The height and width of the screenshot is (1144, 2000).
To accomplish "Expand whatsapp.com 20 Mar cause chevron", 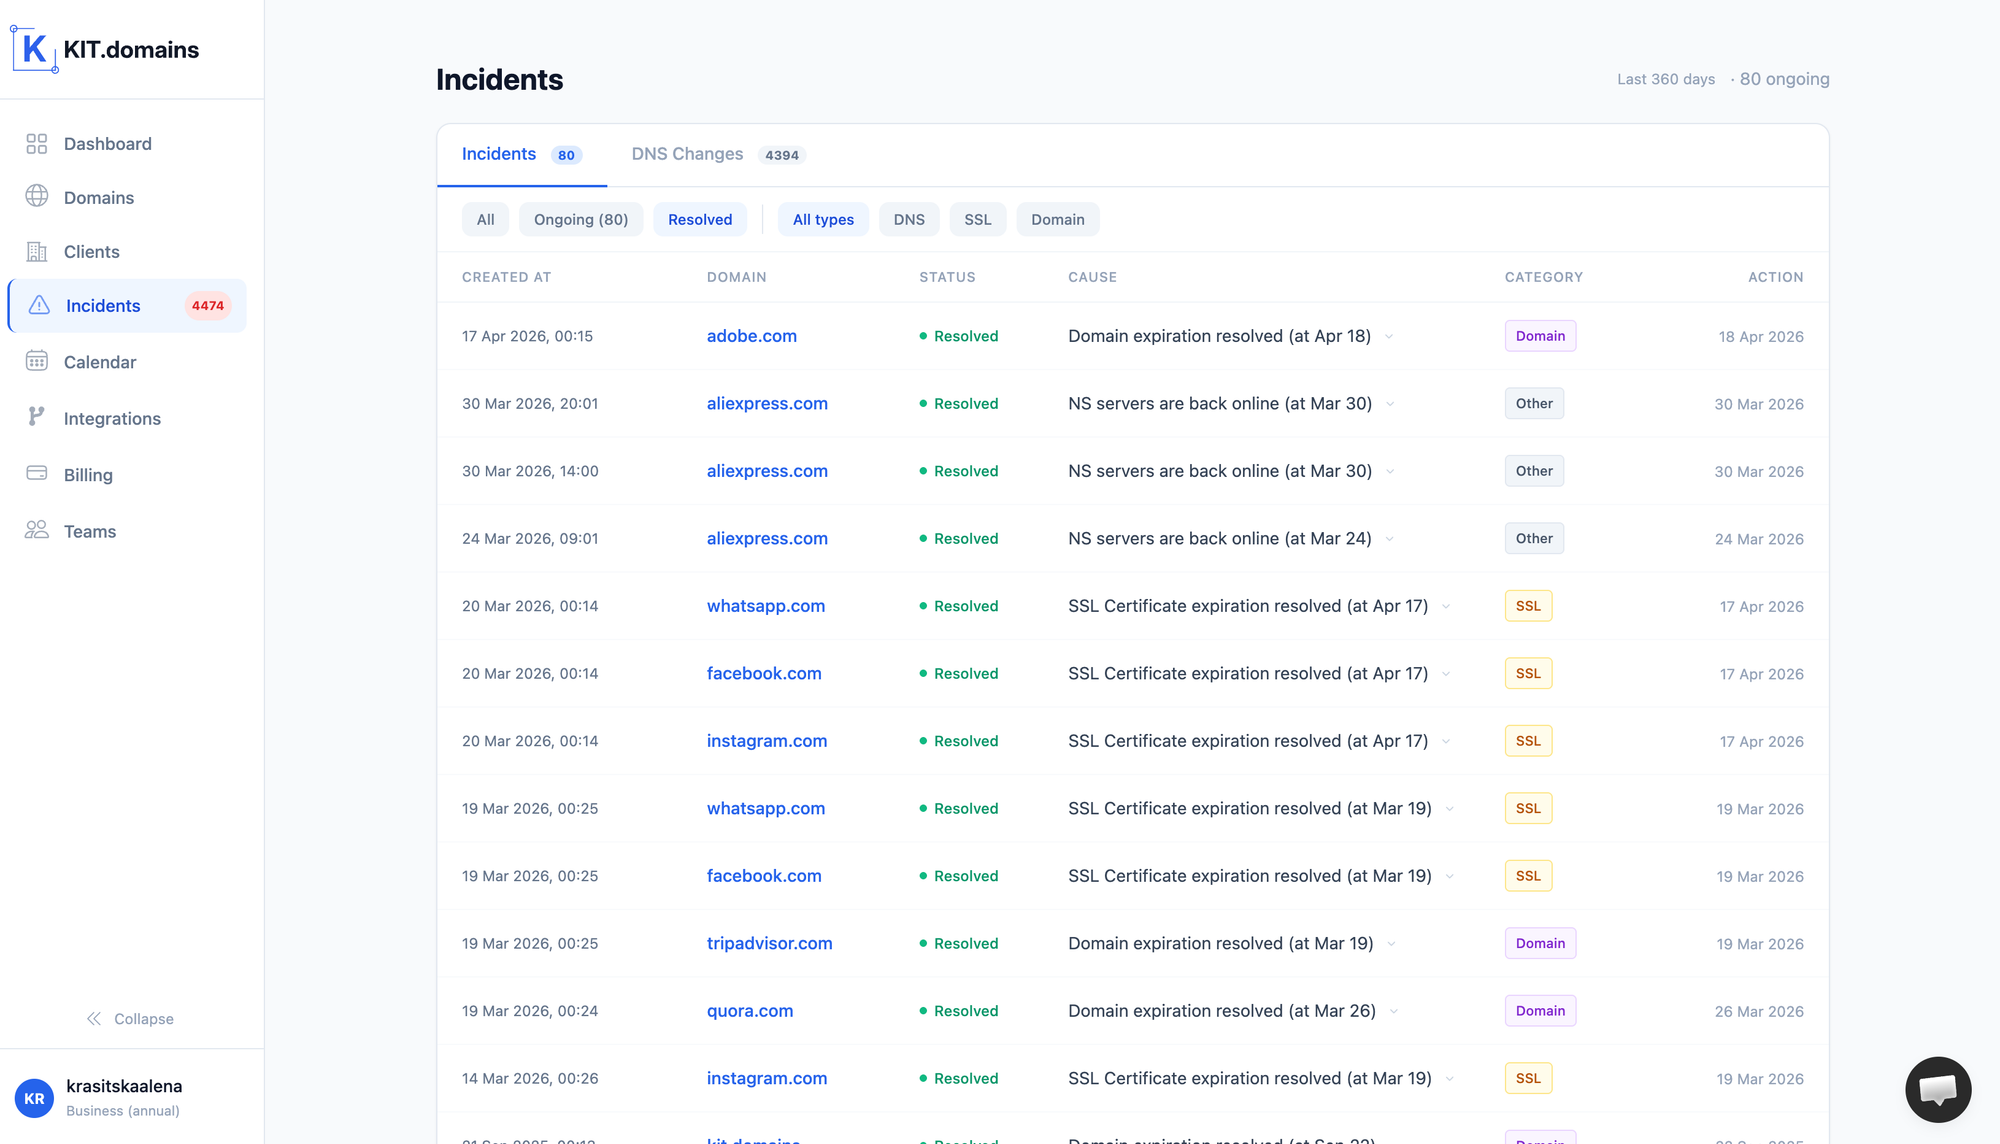I will pos(1446,606).
